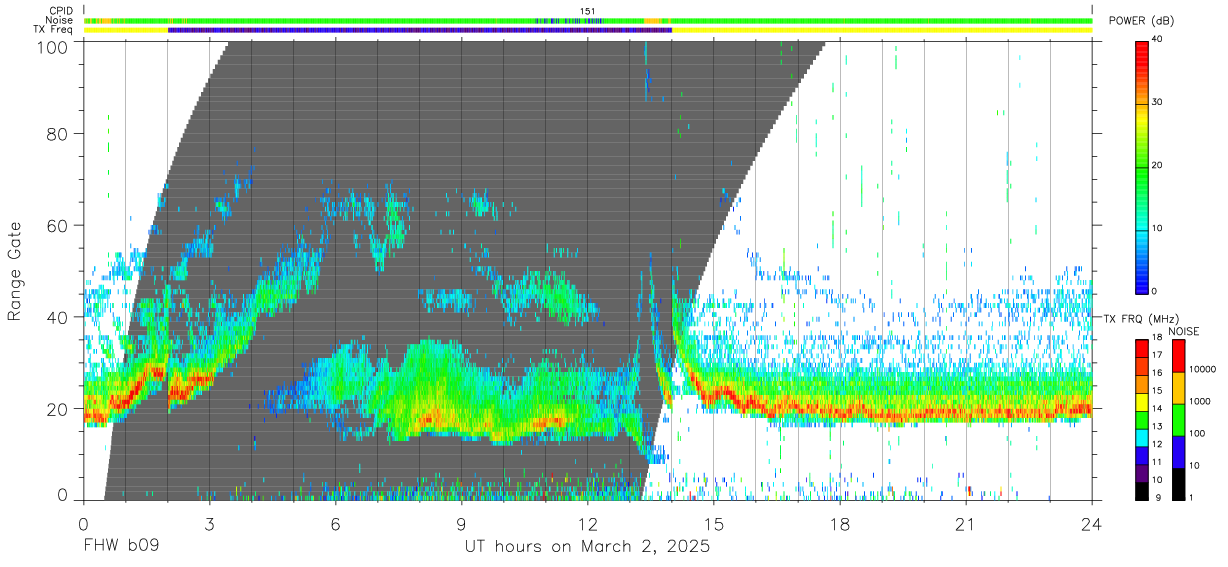The image size is (1228, 567).
Task: Click the NOISE colorbar
Action: coord(1177,418)
